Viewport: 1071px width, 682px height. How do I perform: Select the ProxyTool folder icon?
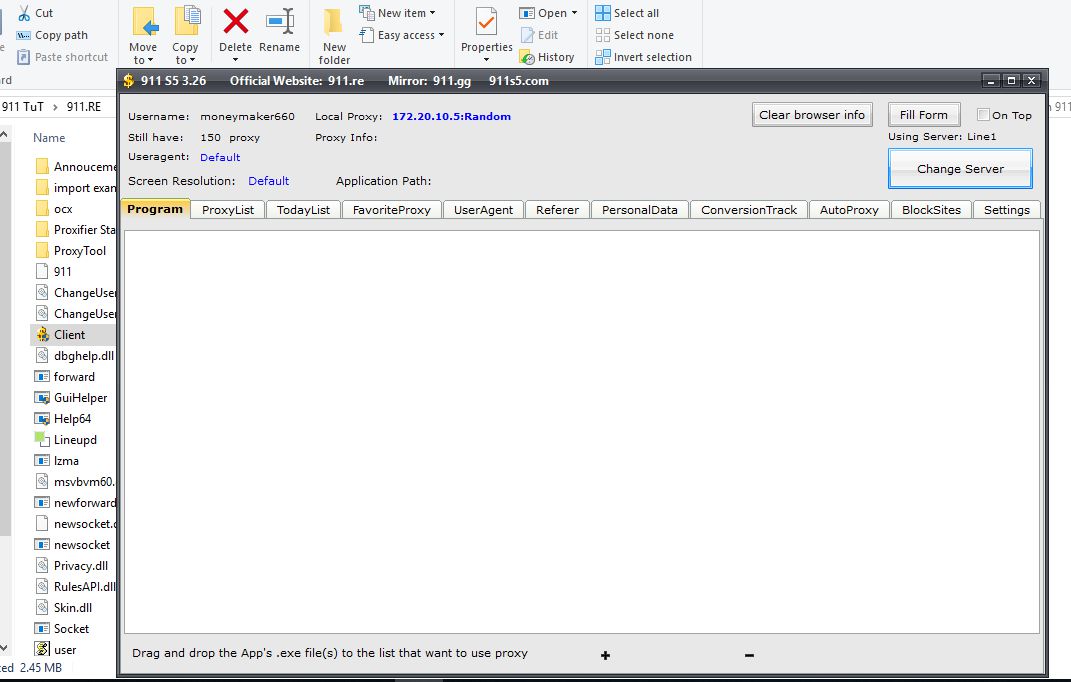[x=42, y=250]
